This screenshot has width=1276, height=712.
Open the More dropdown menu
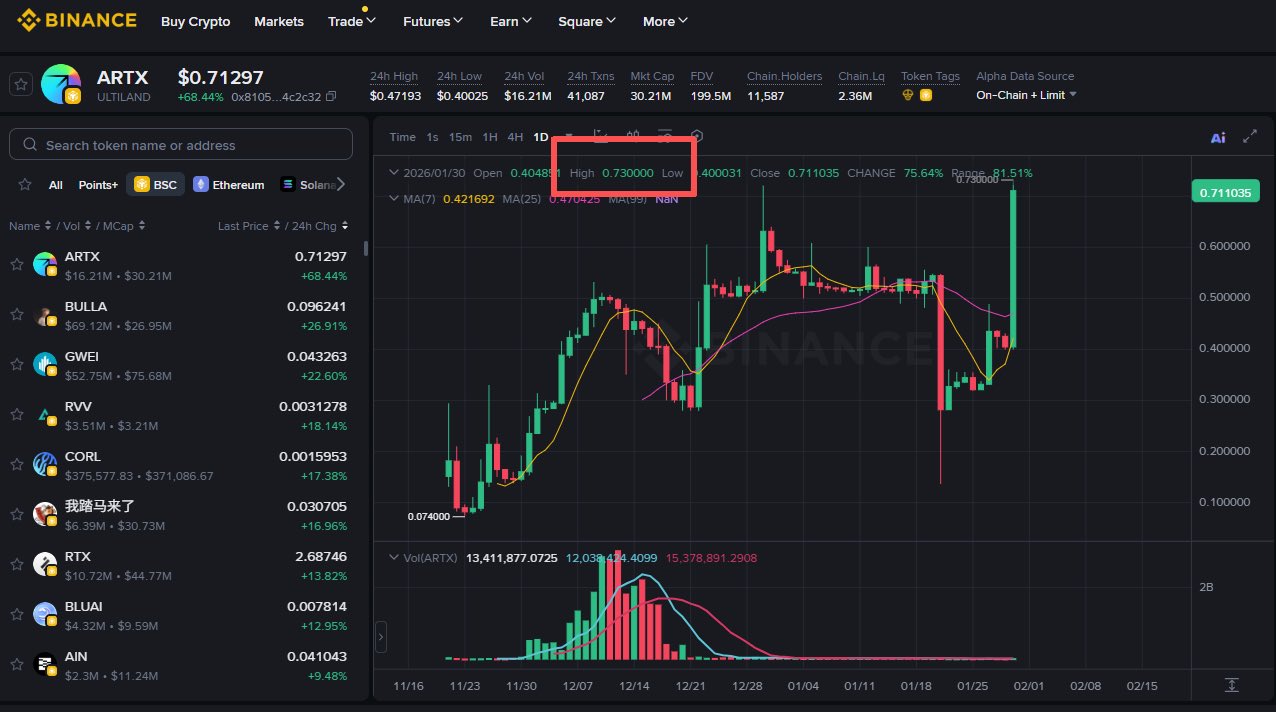[665, 21]
